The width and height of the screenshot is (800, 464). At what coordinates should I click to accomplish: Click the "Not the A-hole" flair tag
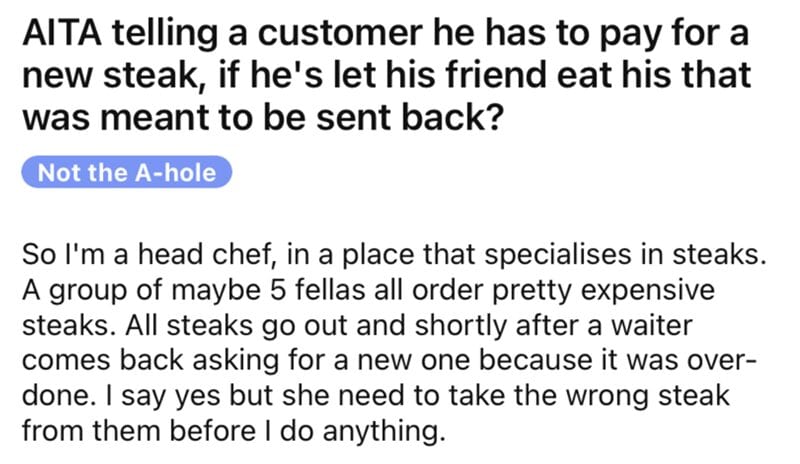point(127,172)
